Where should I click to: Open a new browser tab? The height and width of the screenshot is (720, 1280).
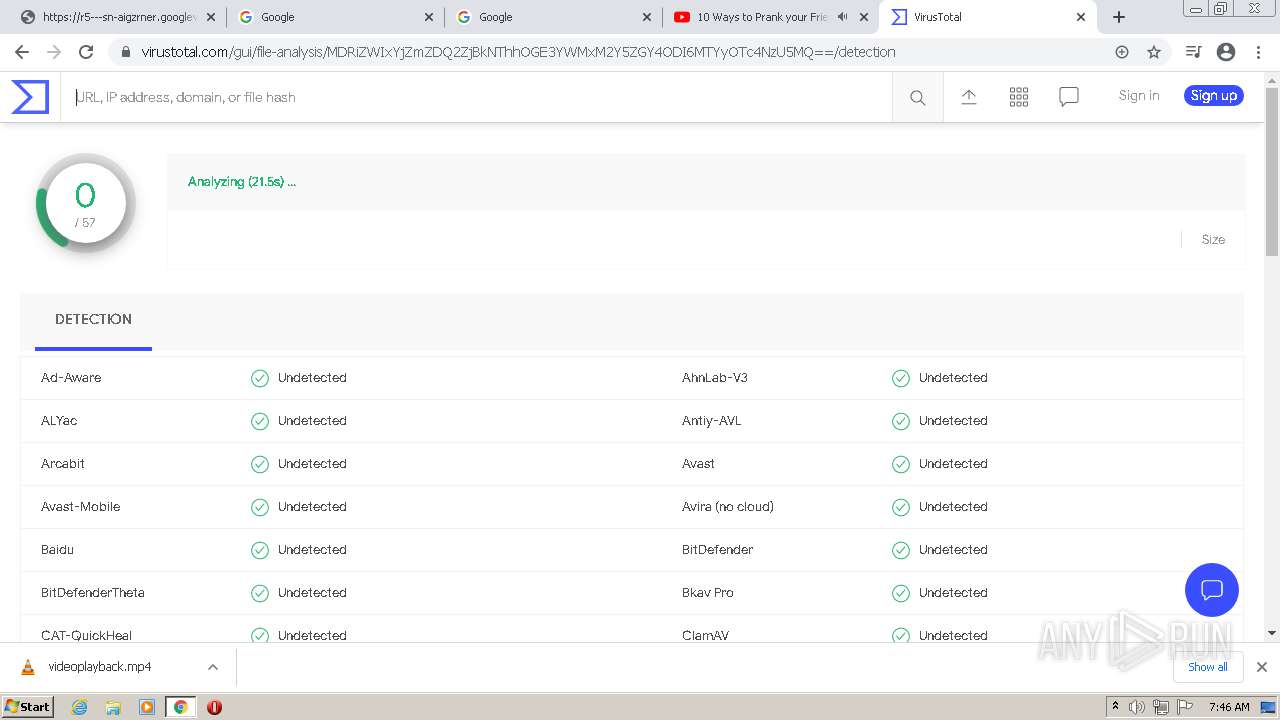1119,17
